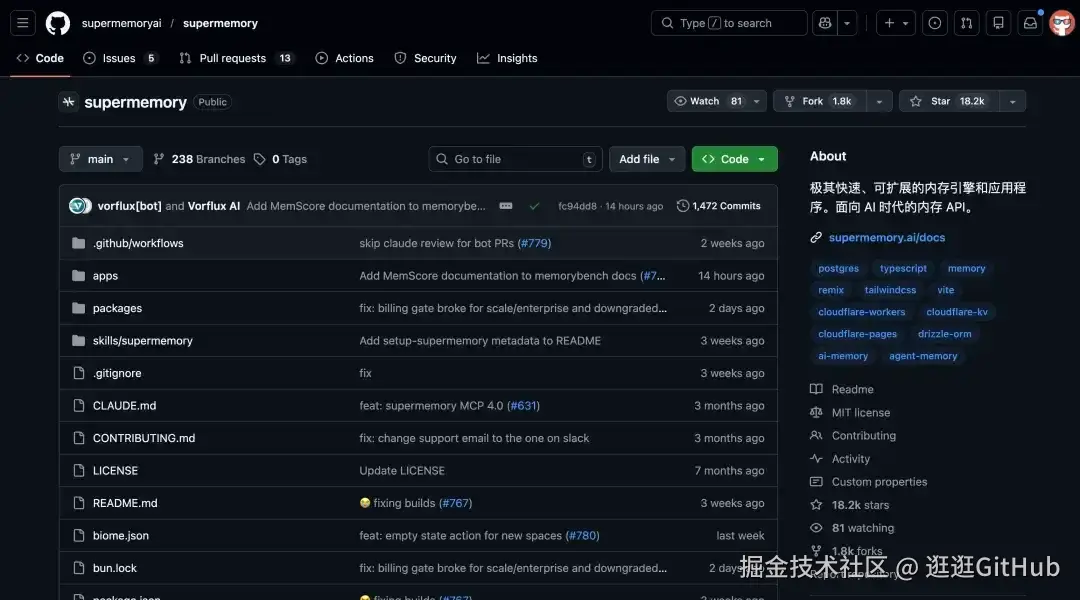
Task: Open the LICENSE file
Action: 115,470
